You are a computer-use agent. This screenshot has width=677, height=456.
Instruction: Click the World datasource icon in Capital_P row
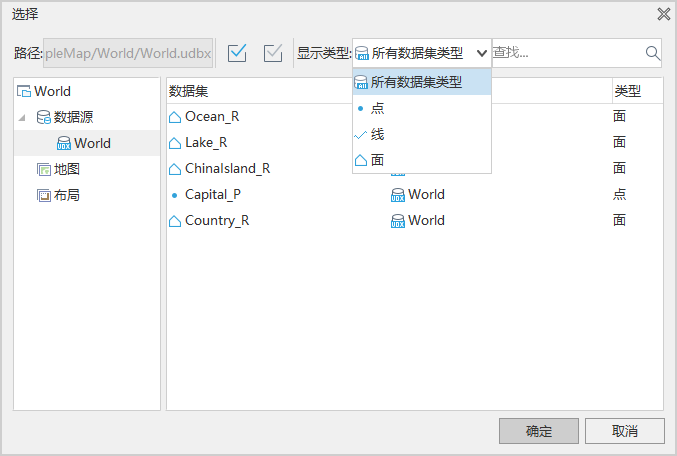(397, 195)
